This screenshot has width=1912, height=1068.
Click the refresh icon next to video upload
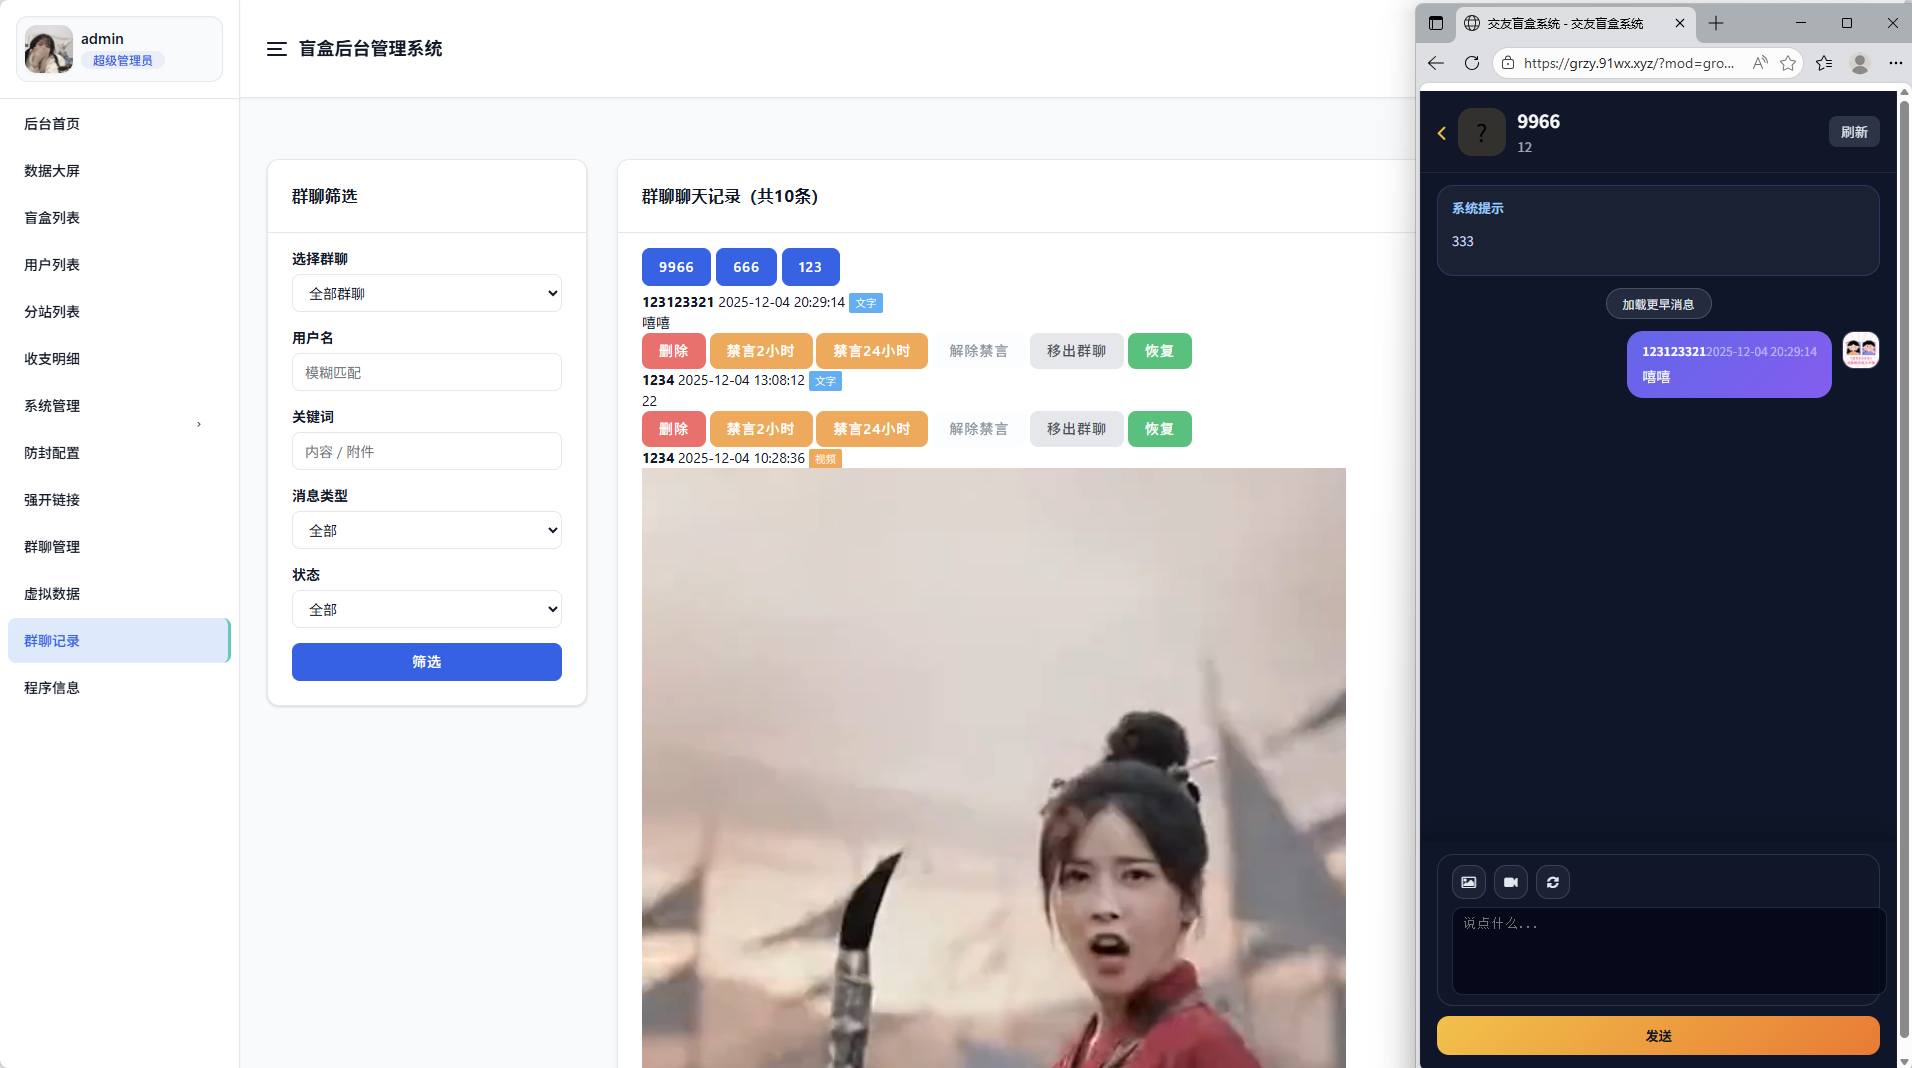[x=1553, y=882]
